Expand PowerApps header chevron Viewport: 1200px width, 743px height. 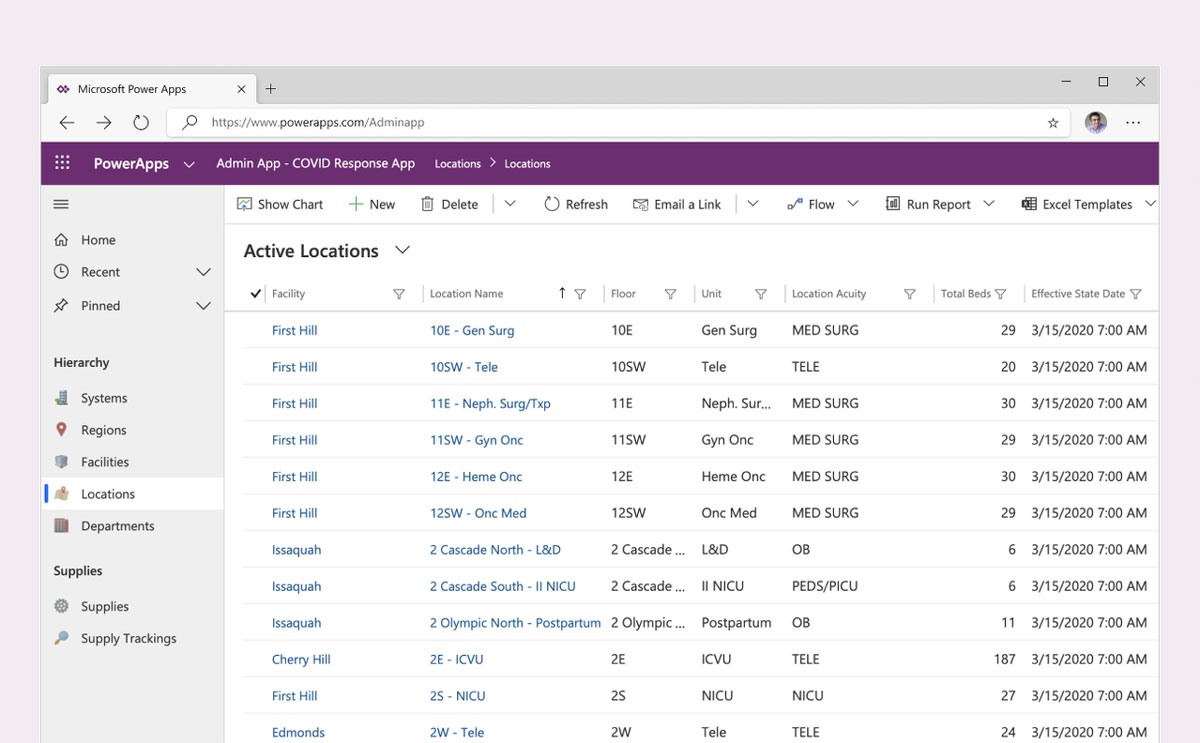pos(189,164)
